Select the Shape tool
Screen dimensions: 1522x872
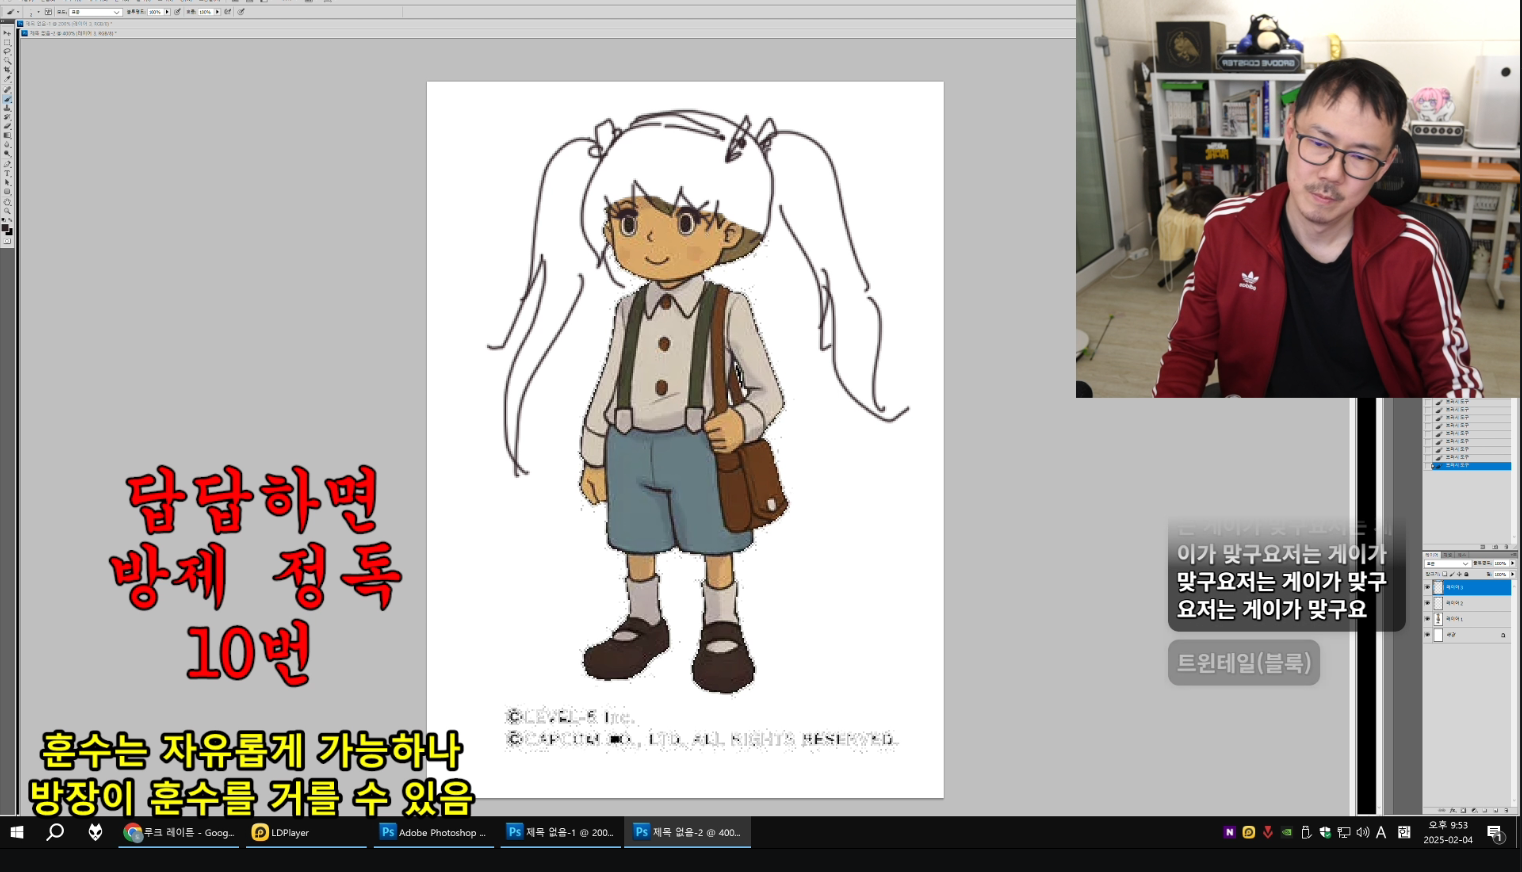coord(8,192)
